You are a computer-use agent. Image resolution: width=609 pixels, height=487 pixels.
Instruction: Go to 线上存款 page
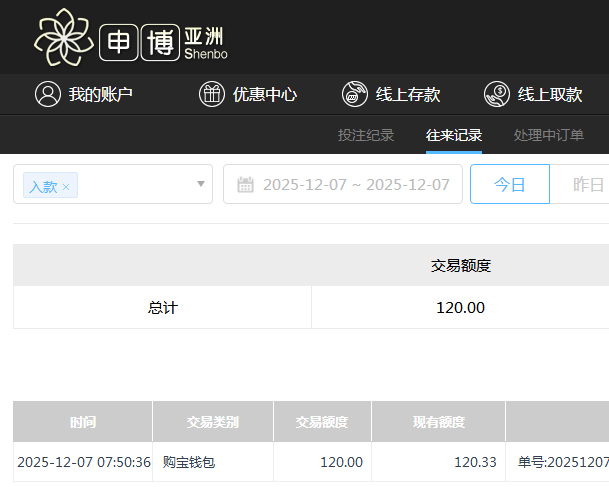(408, 94)
